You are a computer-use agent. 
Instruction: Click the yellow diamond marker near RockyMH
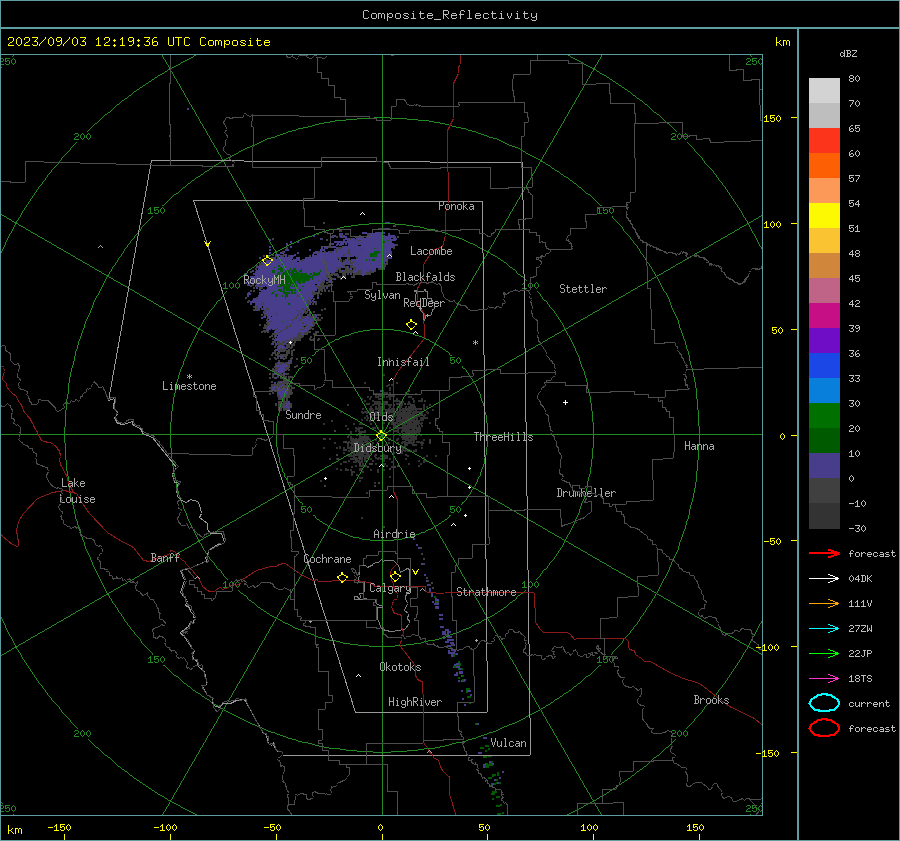tap(267, 261)
